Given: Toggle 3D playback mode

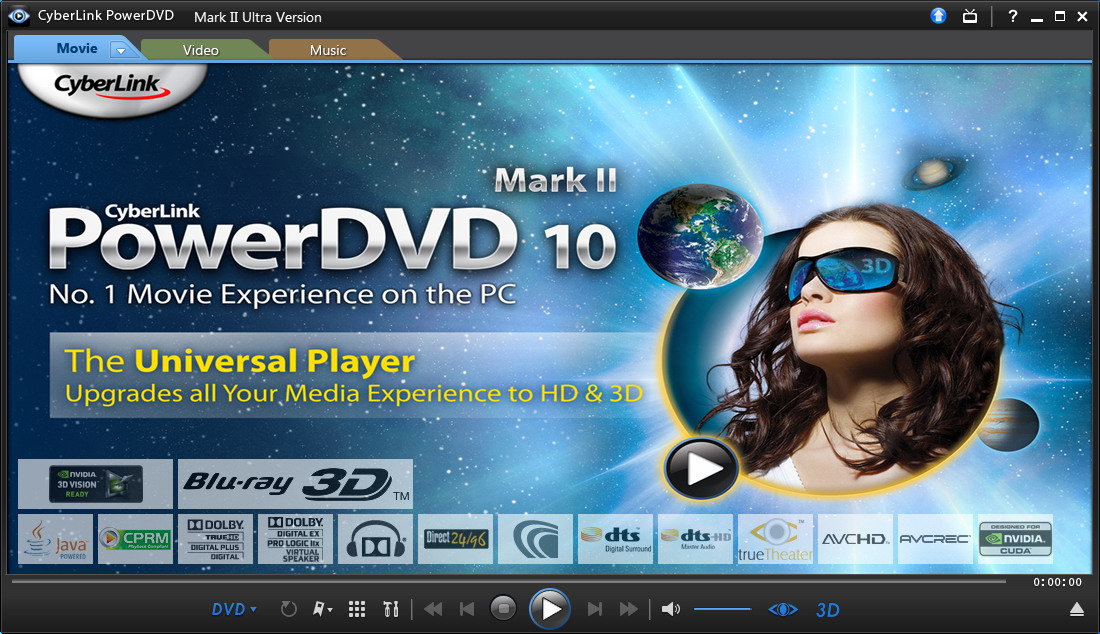Looking at the screenshot, I should pos(828,610).
